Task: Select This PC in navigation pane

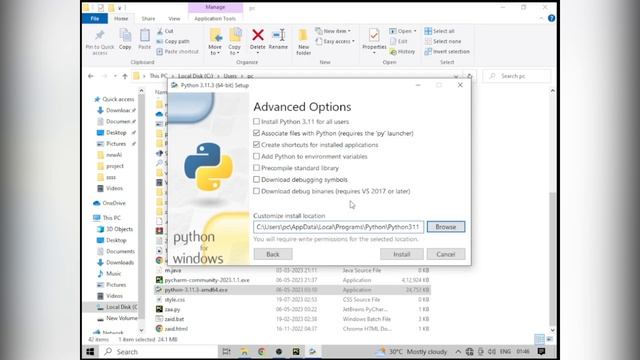Action: click(x=107, y=218)
